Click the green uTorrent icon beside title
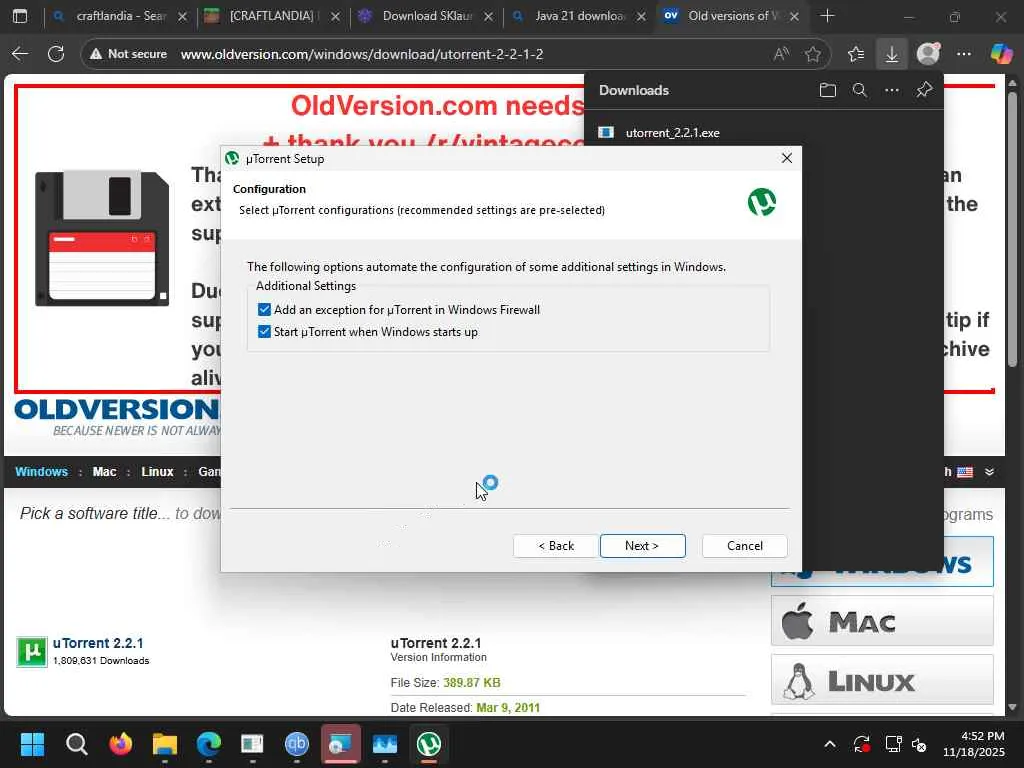Screen dimensions: 1024x768 (32, 652)
